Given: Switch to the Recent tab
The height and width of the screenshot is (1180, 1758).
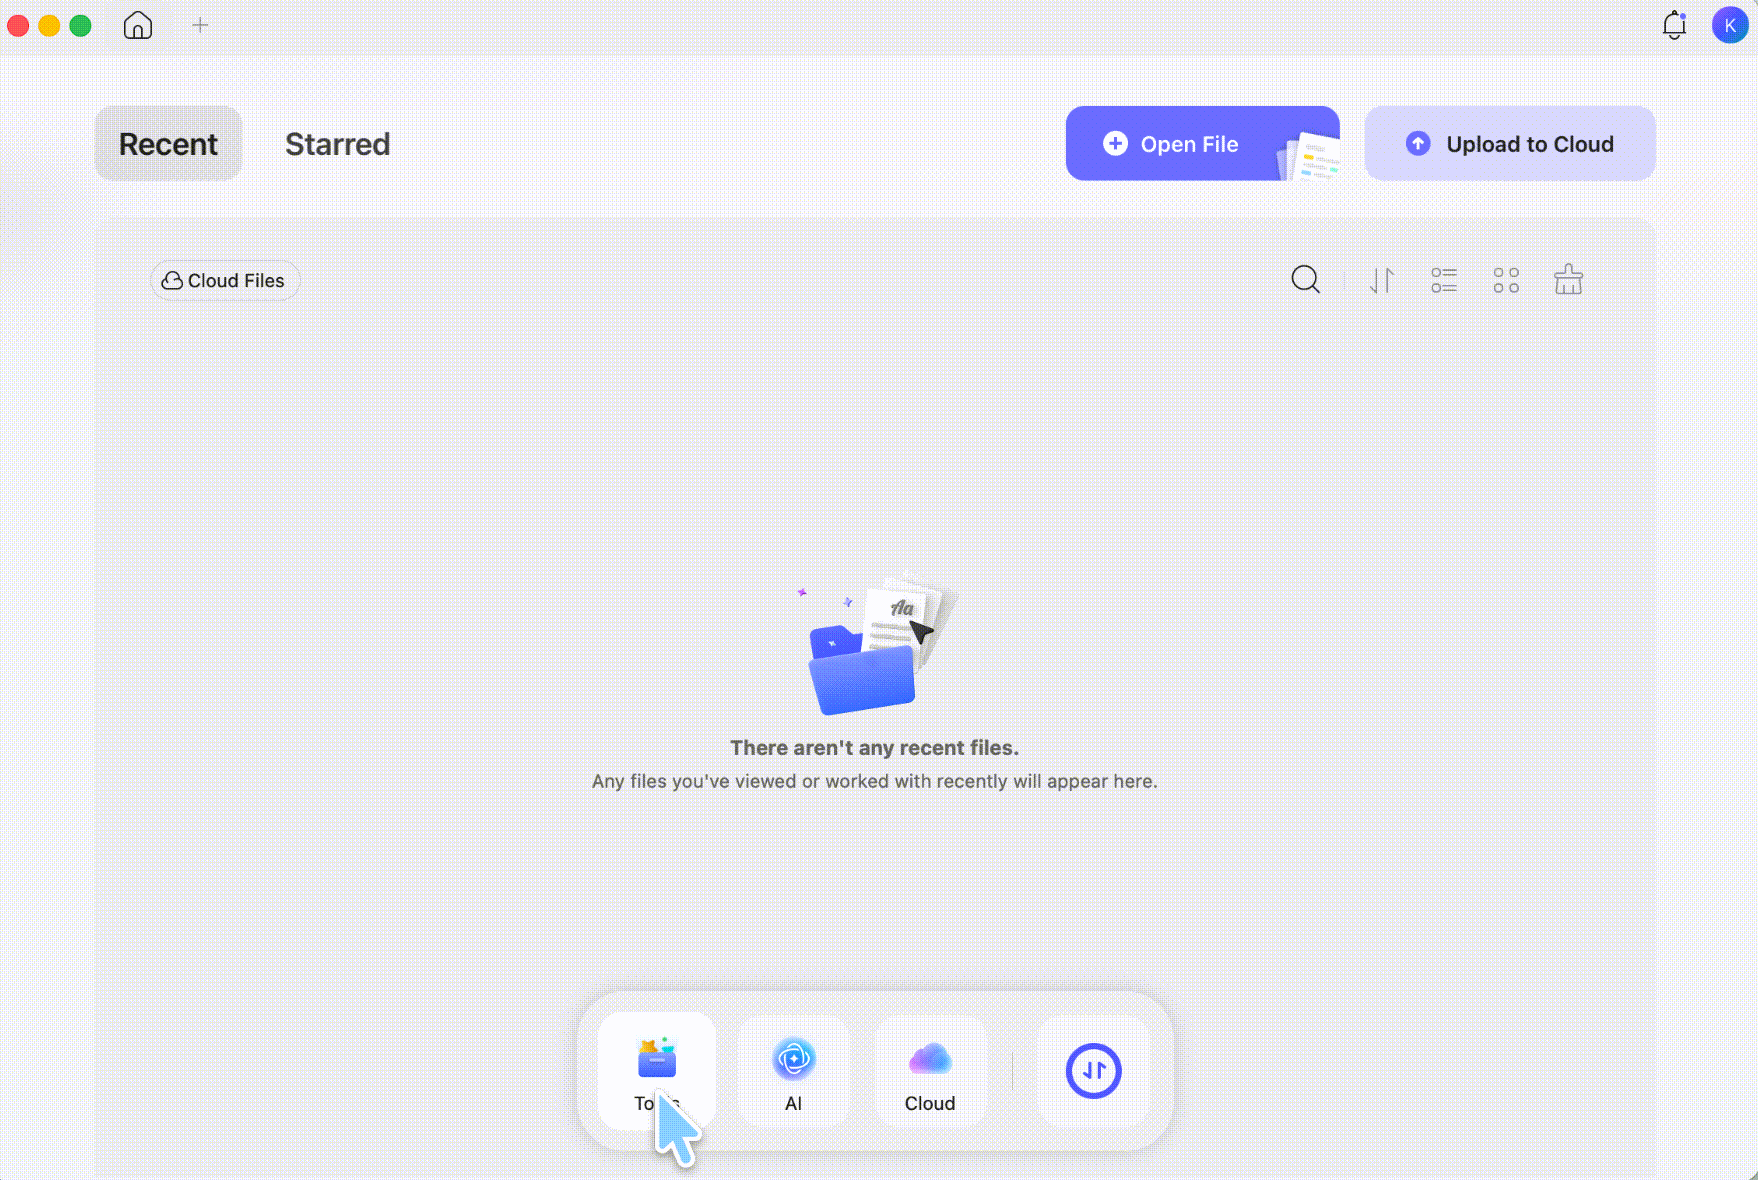Looking at the screenshot, I should 168,144.
